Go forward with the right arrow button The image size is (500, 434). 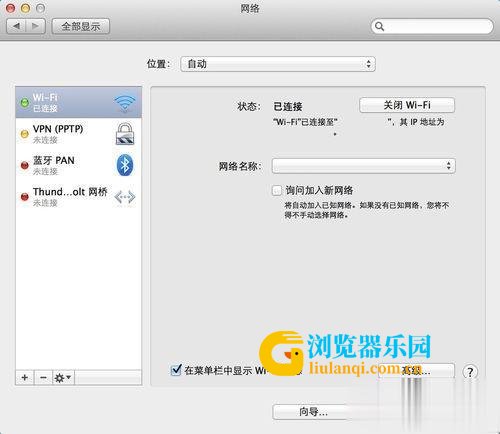tap(35, 26)
